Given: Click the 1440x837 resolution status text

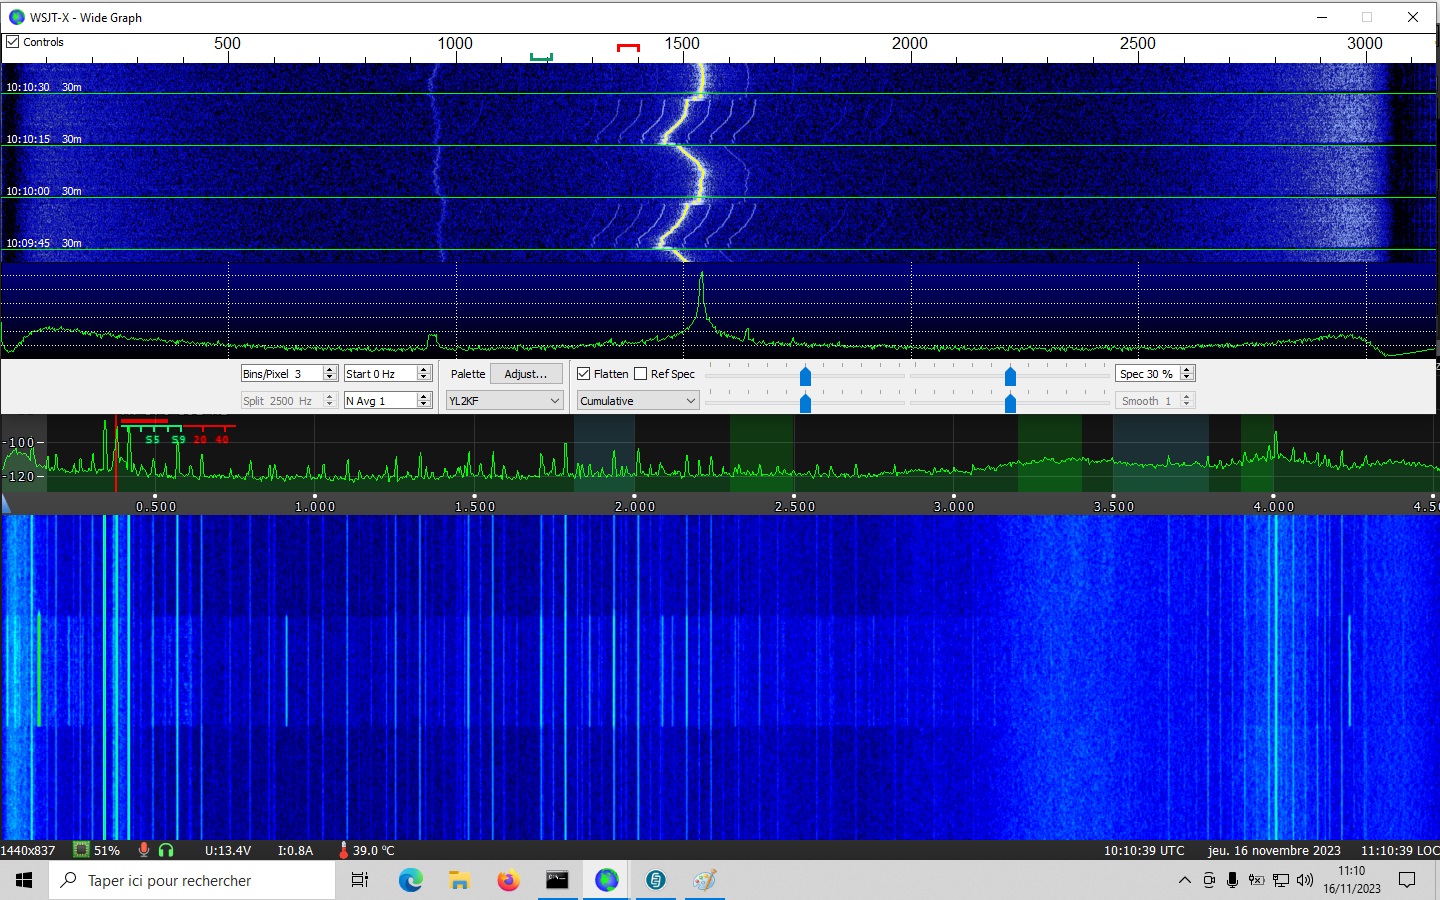Looking at the screenshot, I should 28,850.
